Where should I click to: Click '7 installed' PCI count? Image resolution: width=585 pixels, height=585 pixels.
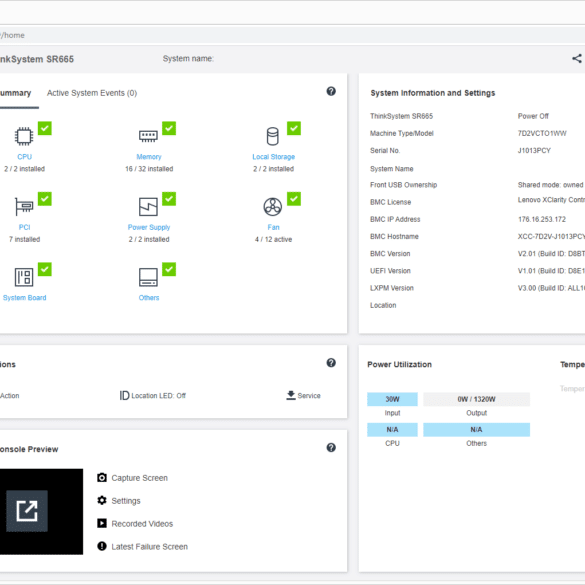click(x=25, y=240)
